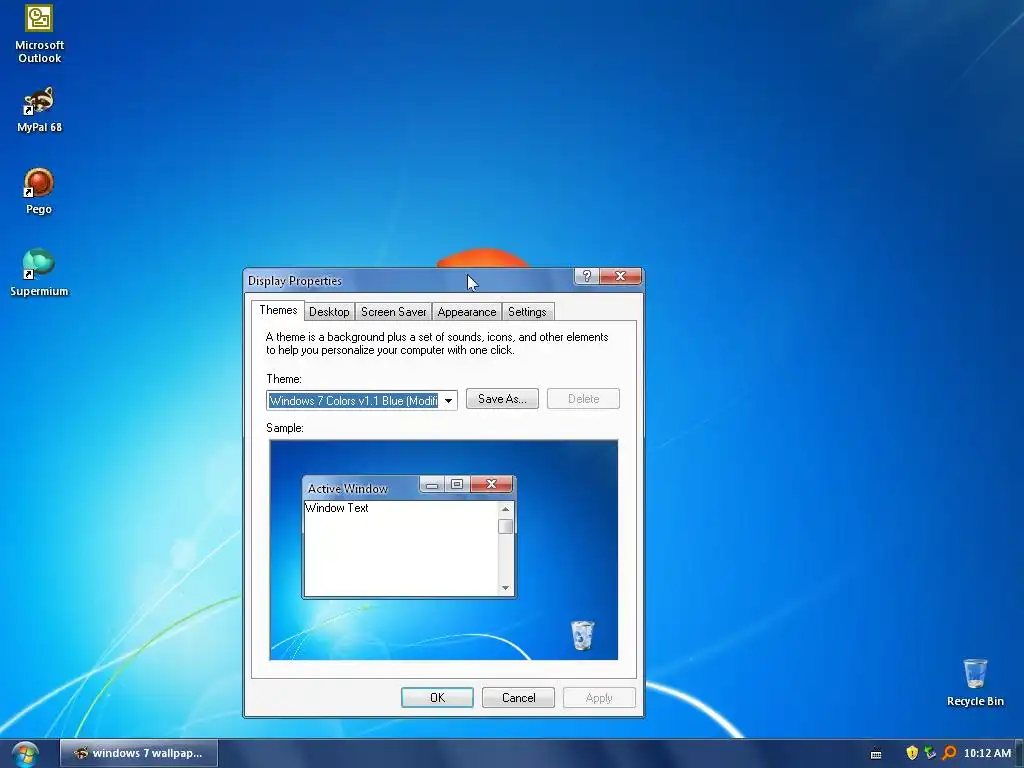Open the Screen Saver tab
Viewport: 1024px width, 768px height.
tap(393, 312)
